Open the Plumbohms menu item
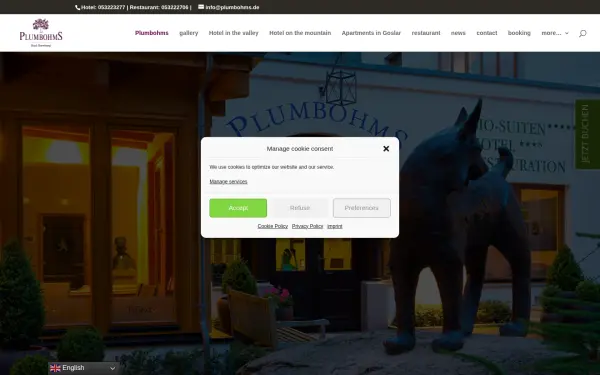This screenshot has width=600, height=375. [x=152, y=33]
